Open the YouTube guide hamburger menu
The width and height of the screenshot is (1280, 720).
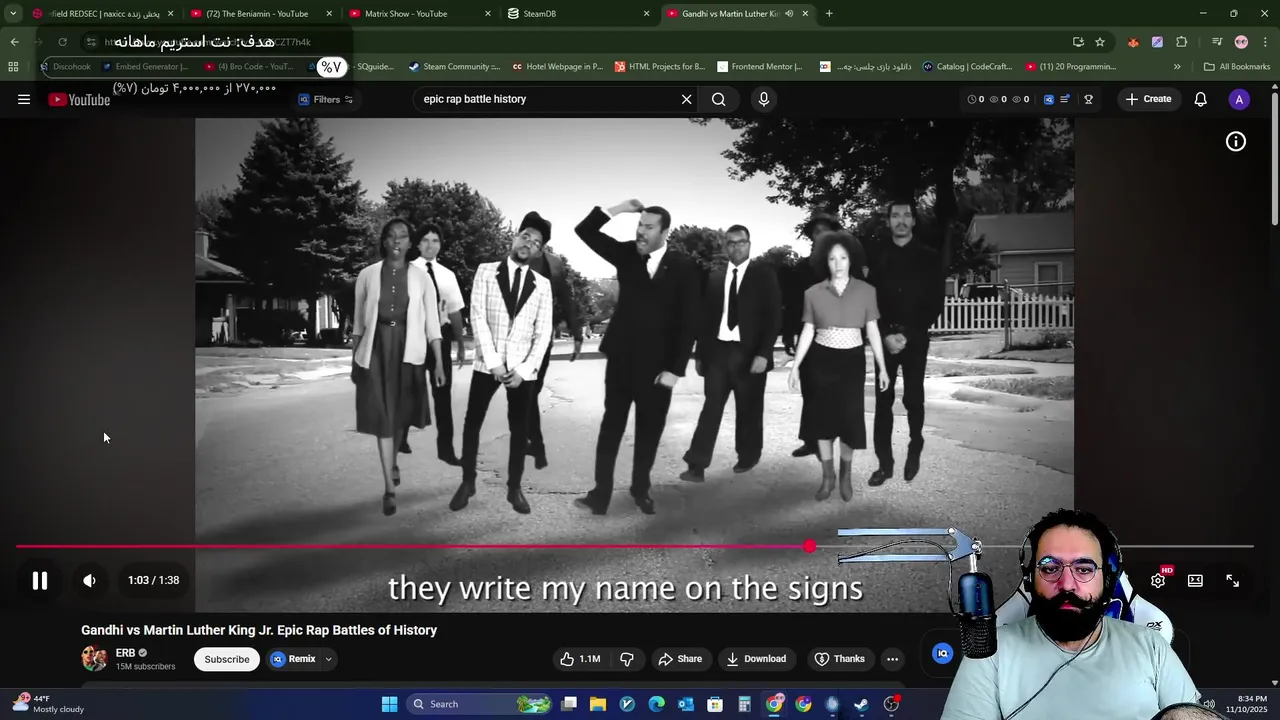click(x=24, y=99)
